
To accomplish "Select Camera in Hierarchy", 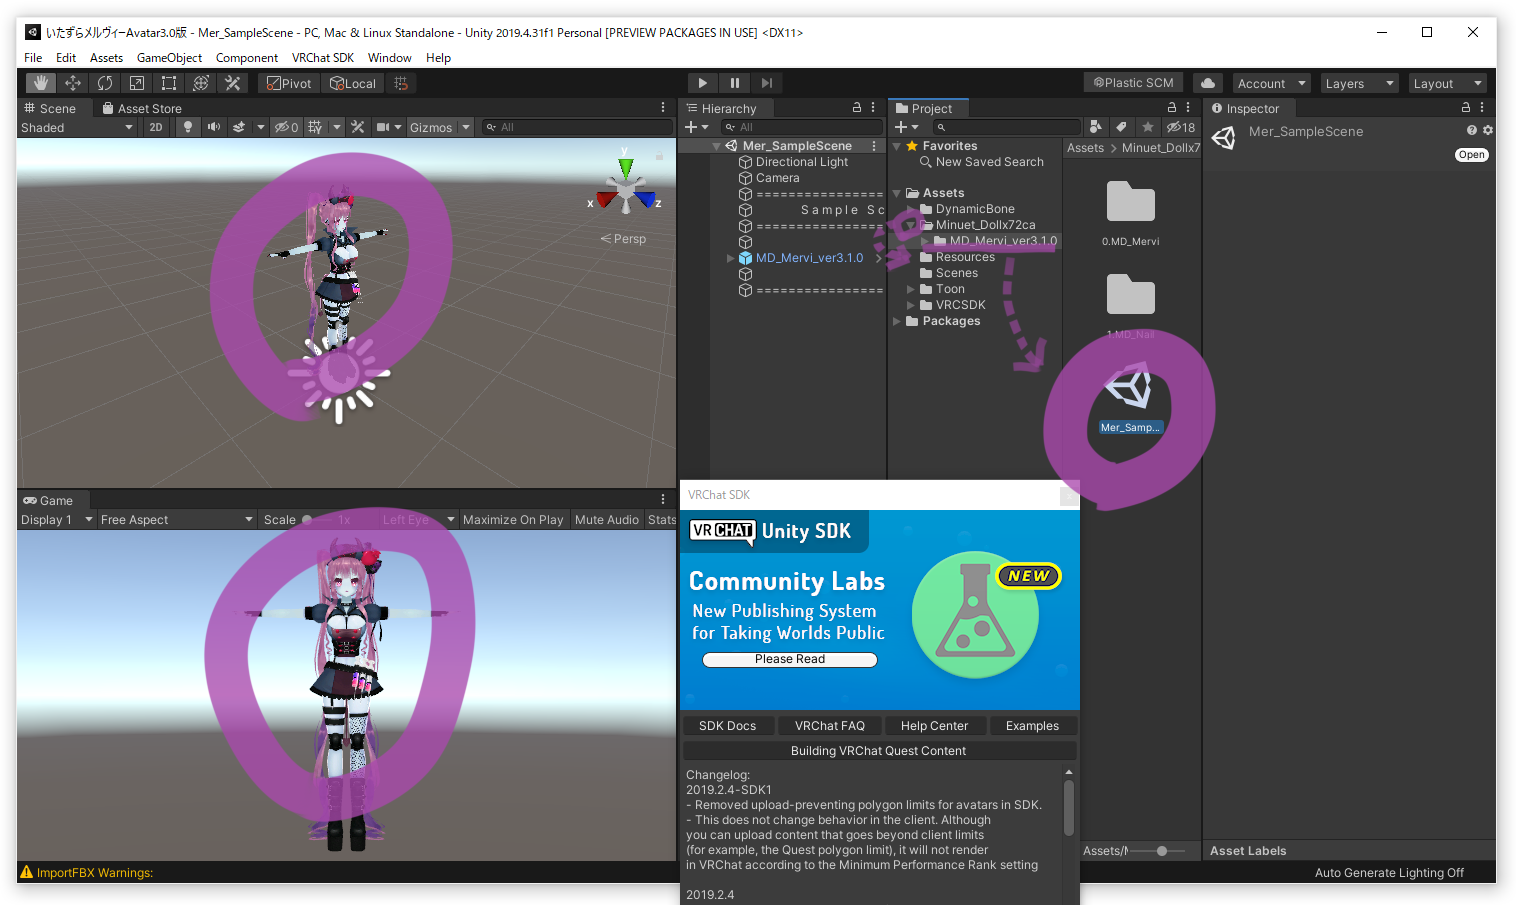I will click(x=777, y=178).
